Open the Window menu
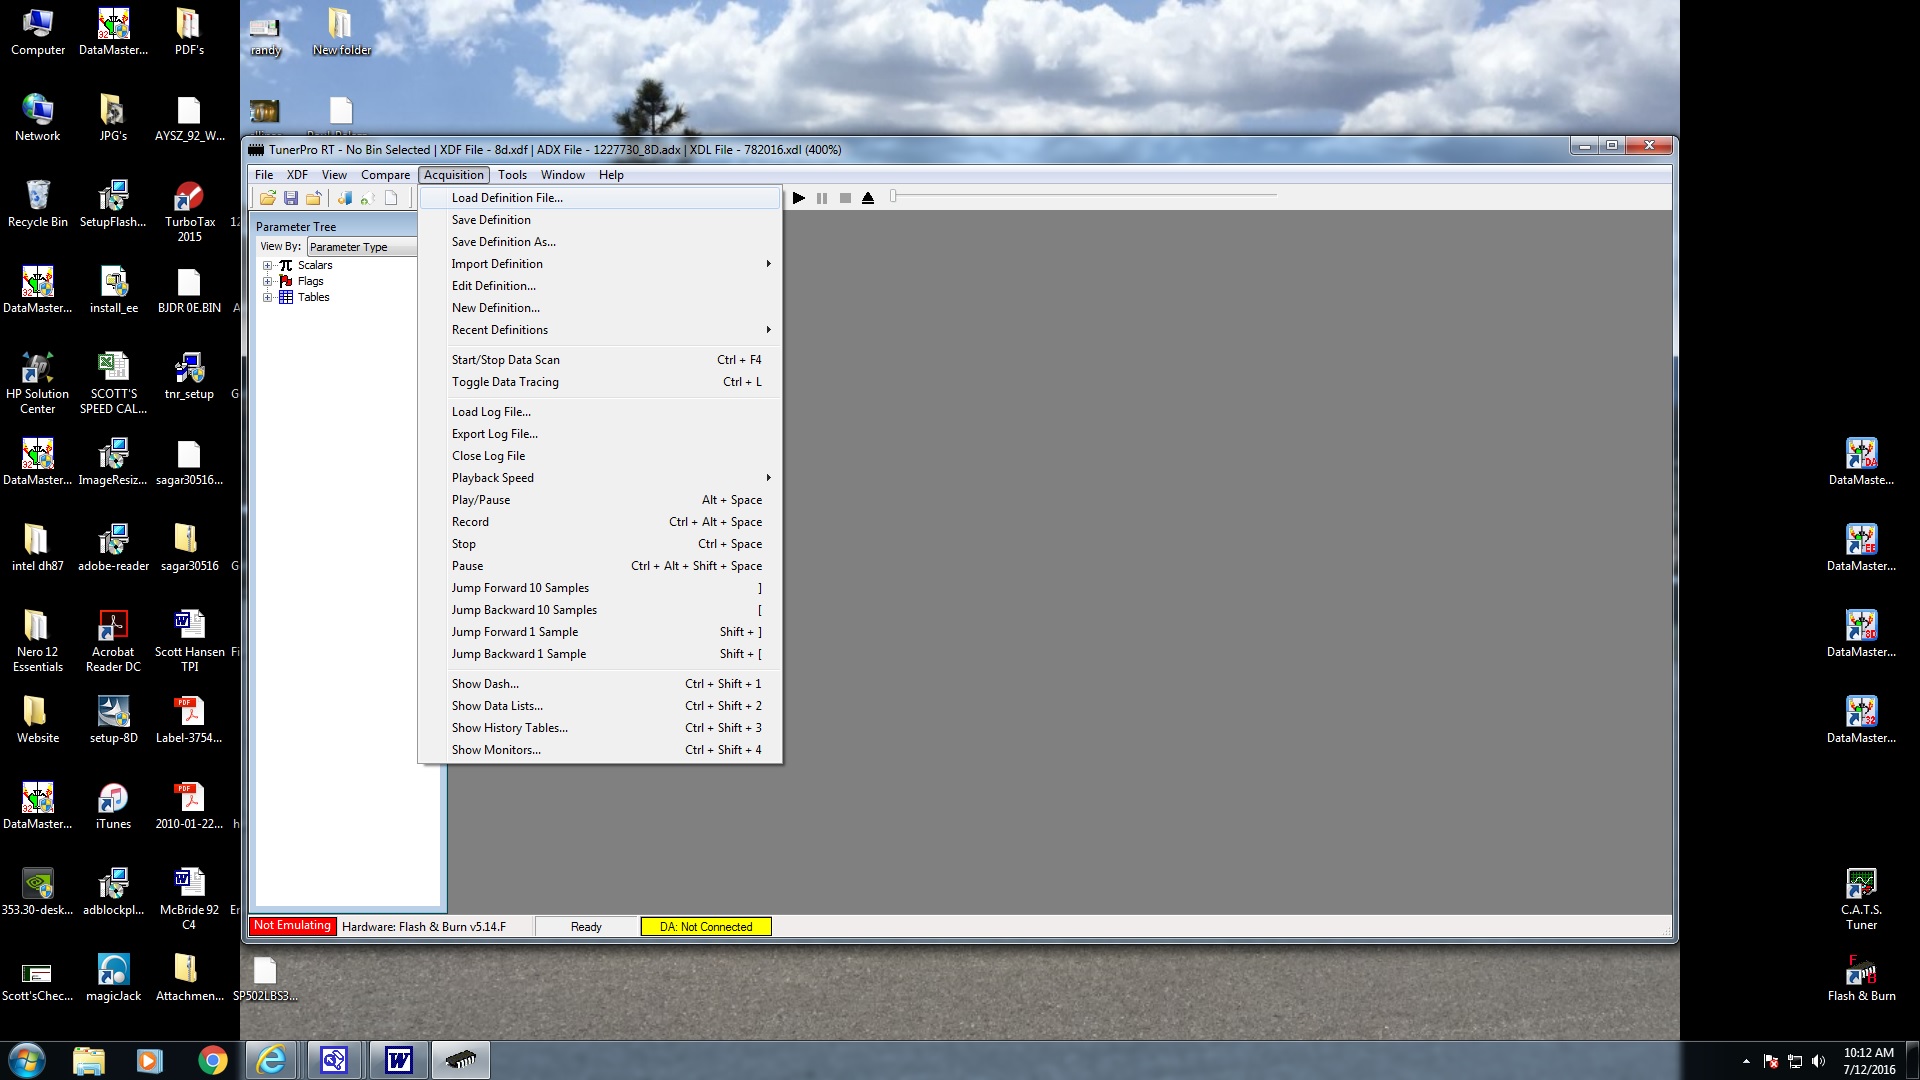This screenshot has width=1920, height=1080. (x=563, y=175)
